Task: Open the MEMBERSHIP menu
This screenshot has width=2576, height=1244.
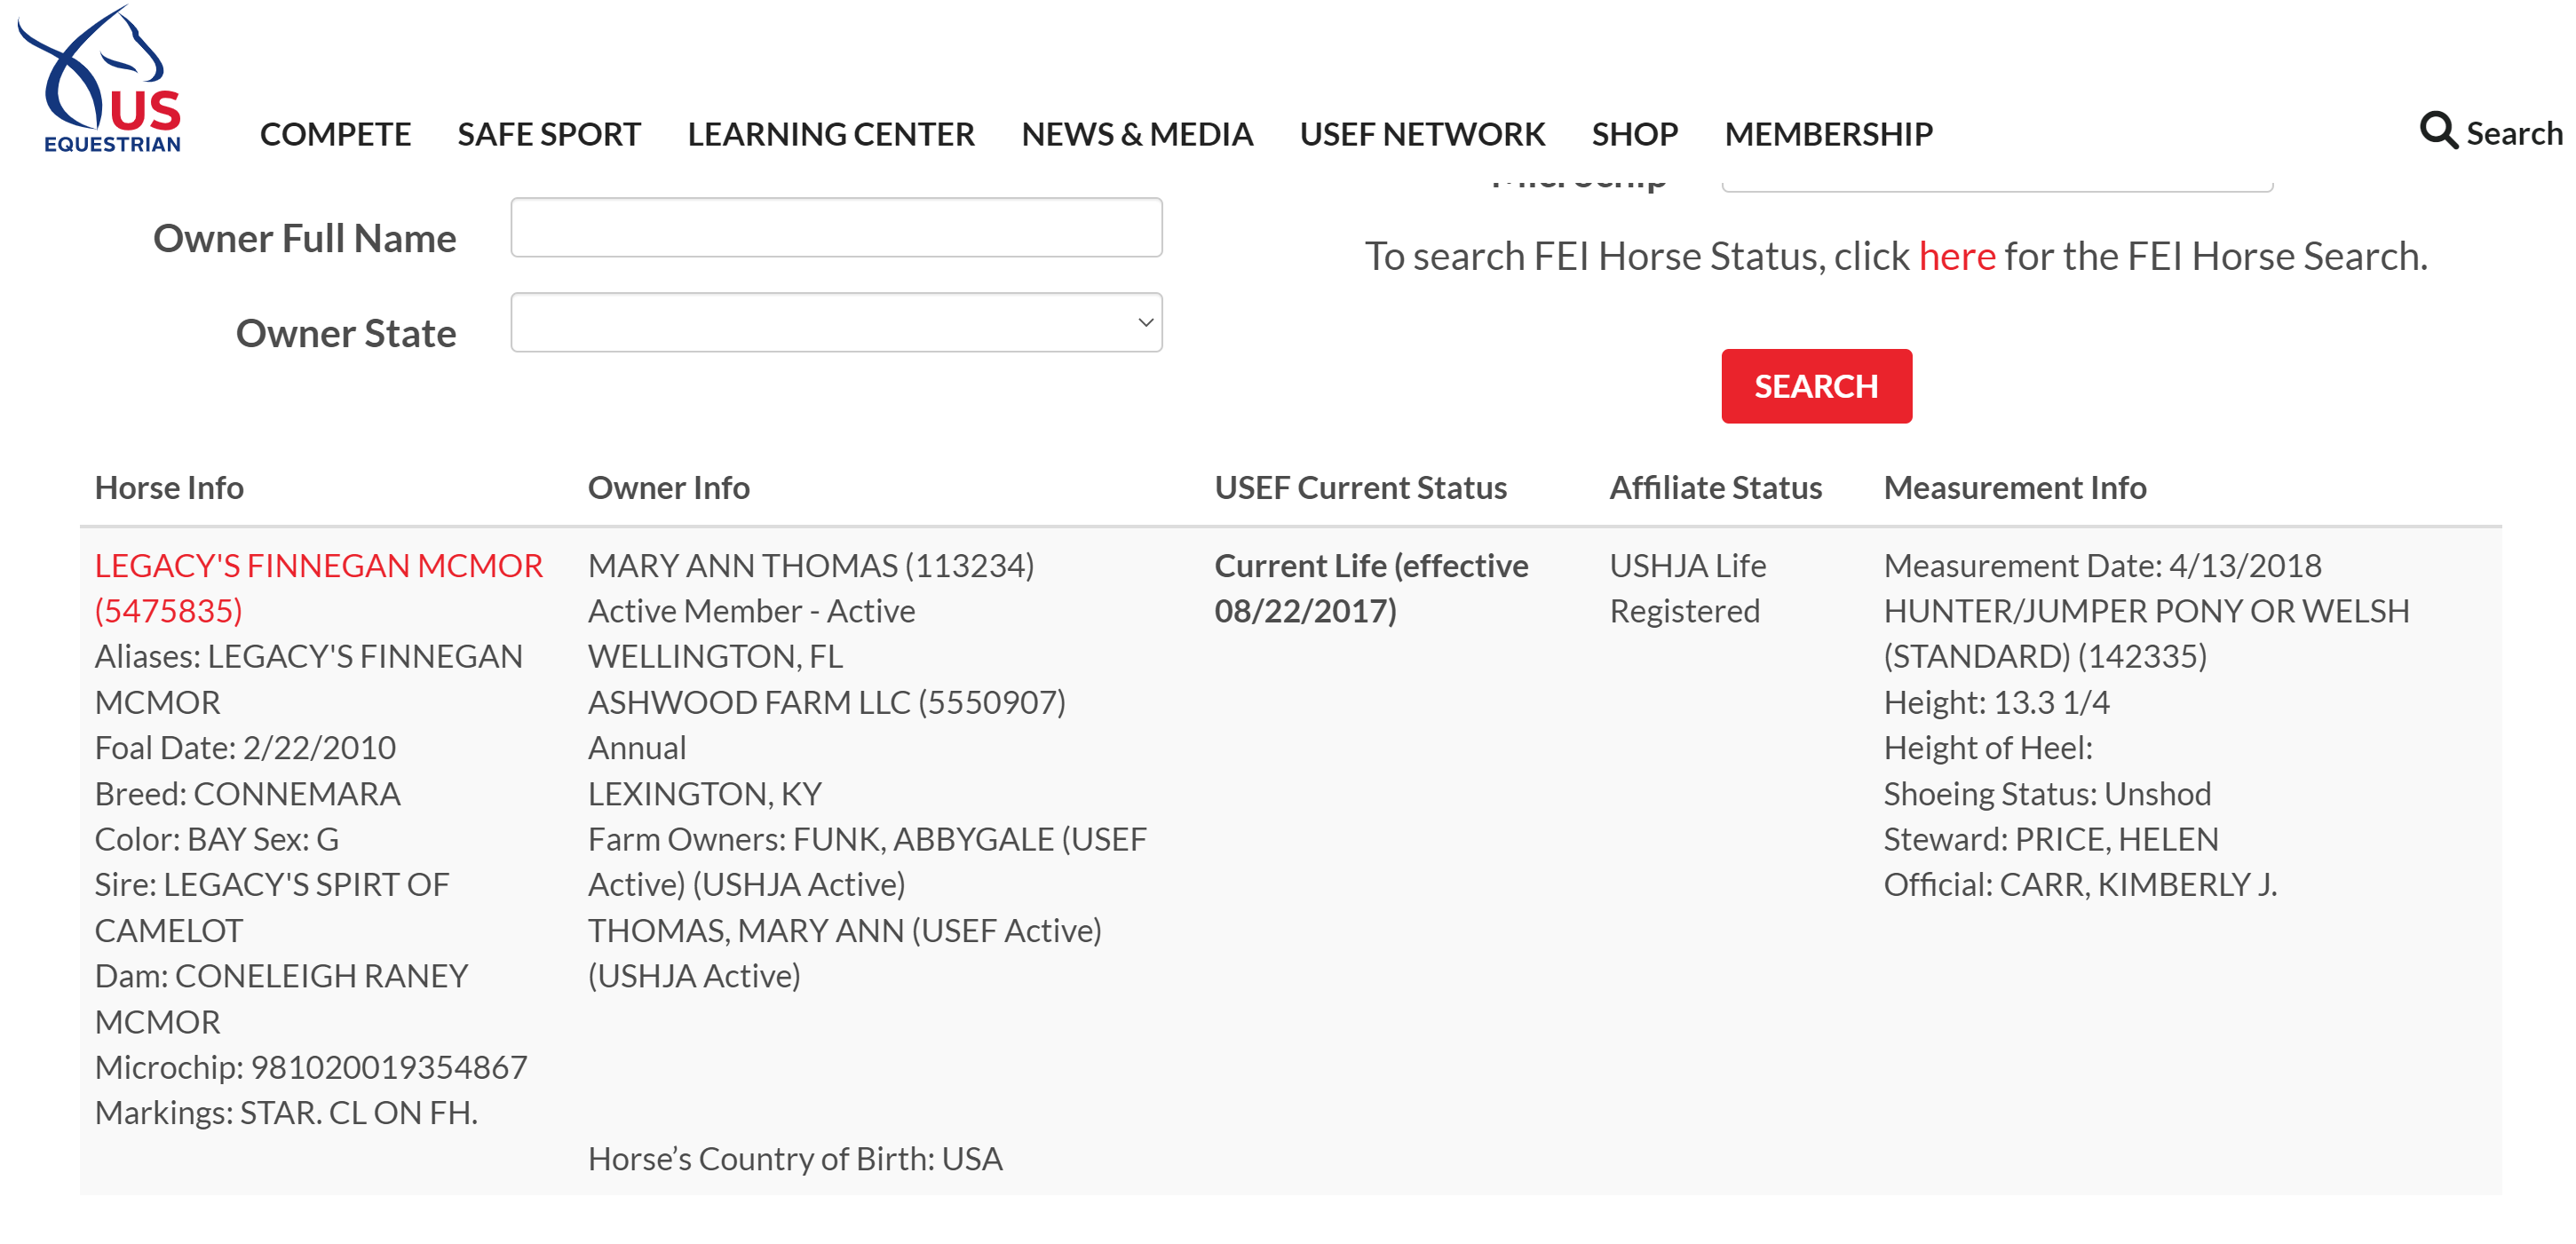Action: [x=1828, y=134]
